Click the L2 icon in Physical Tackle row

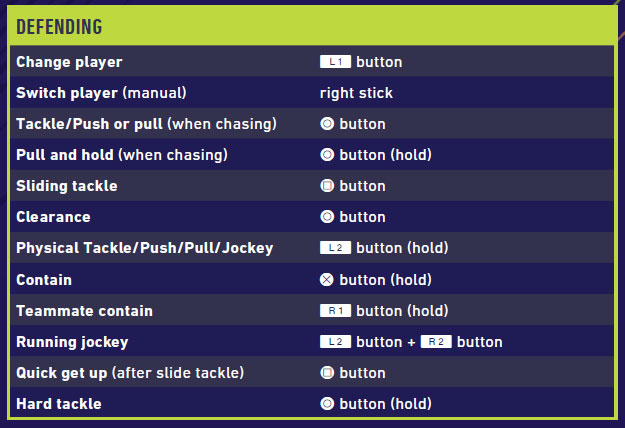(335, 248)
